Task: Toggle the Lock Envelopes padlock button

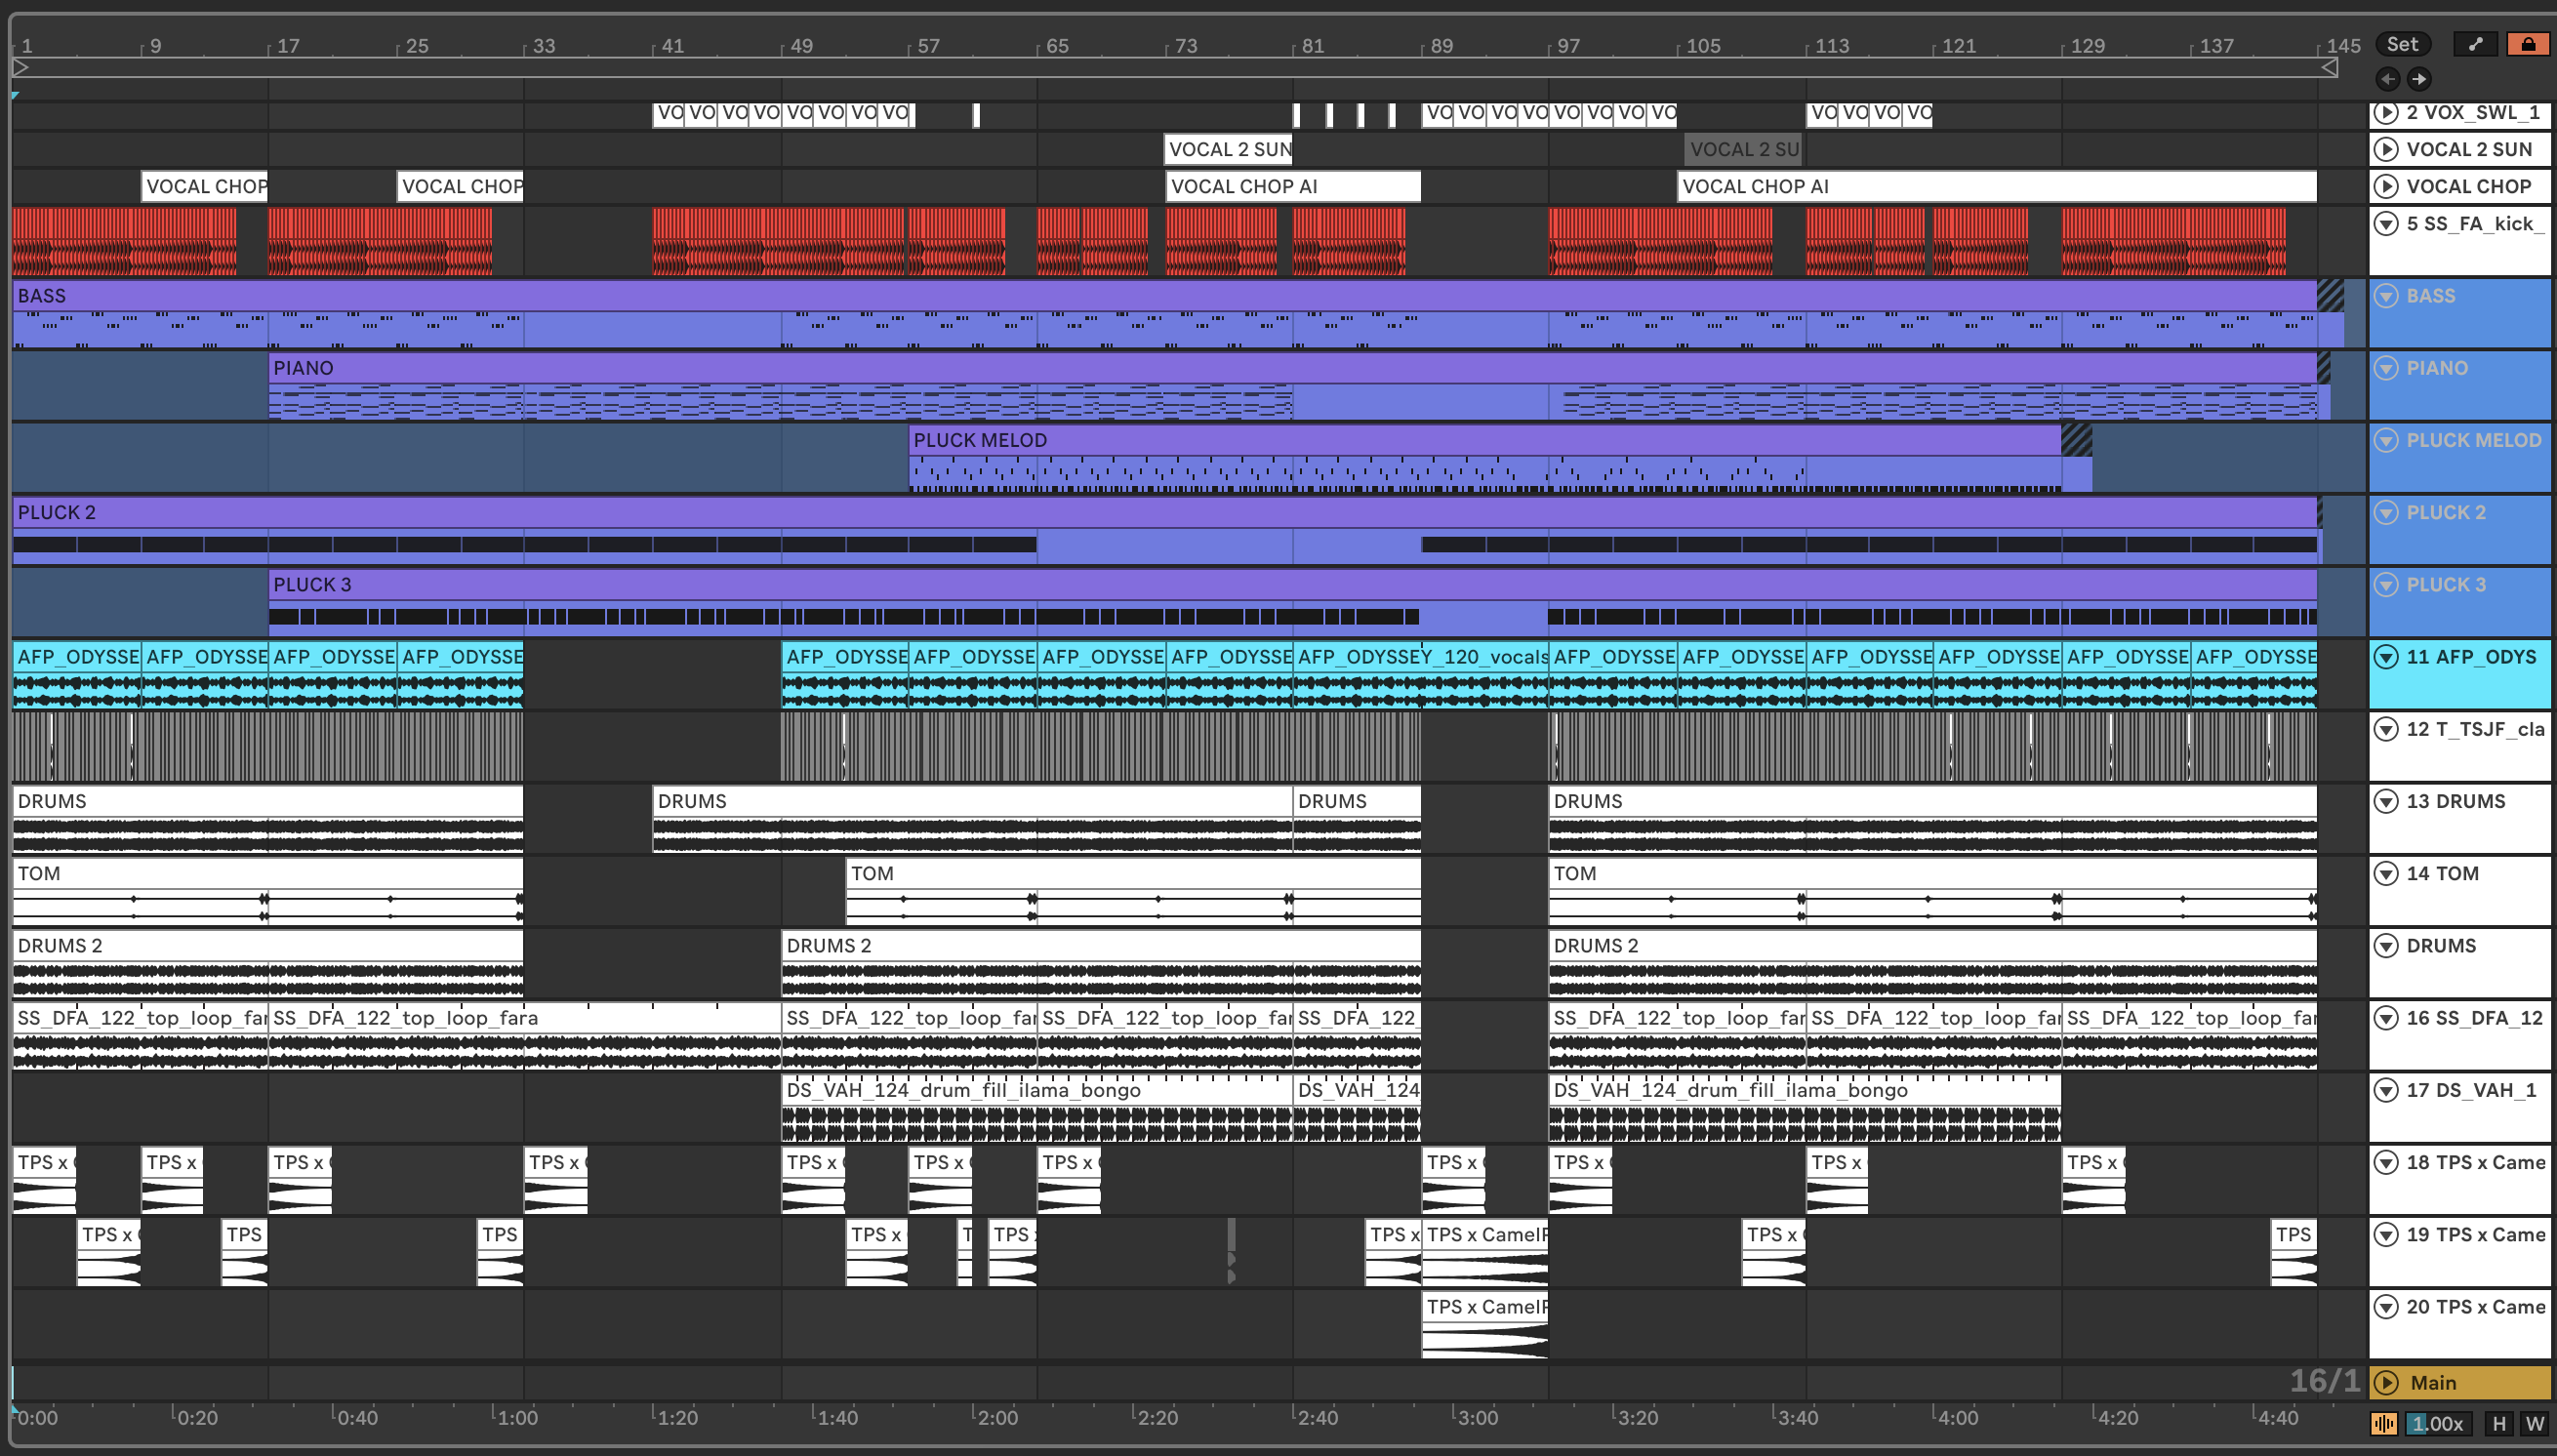Action: pos(2527,44)
